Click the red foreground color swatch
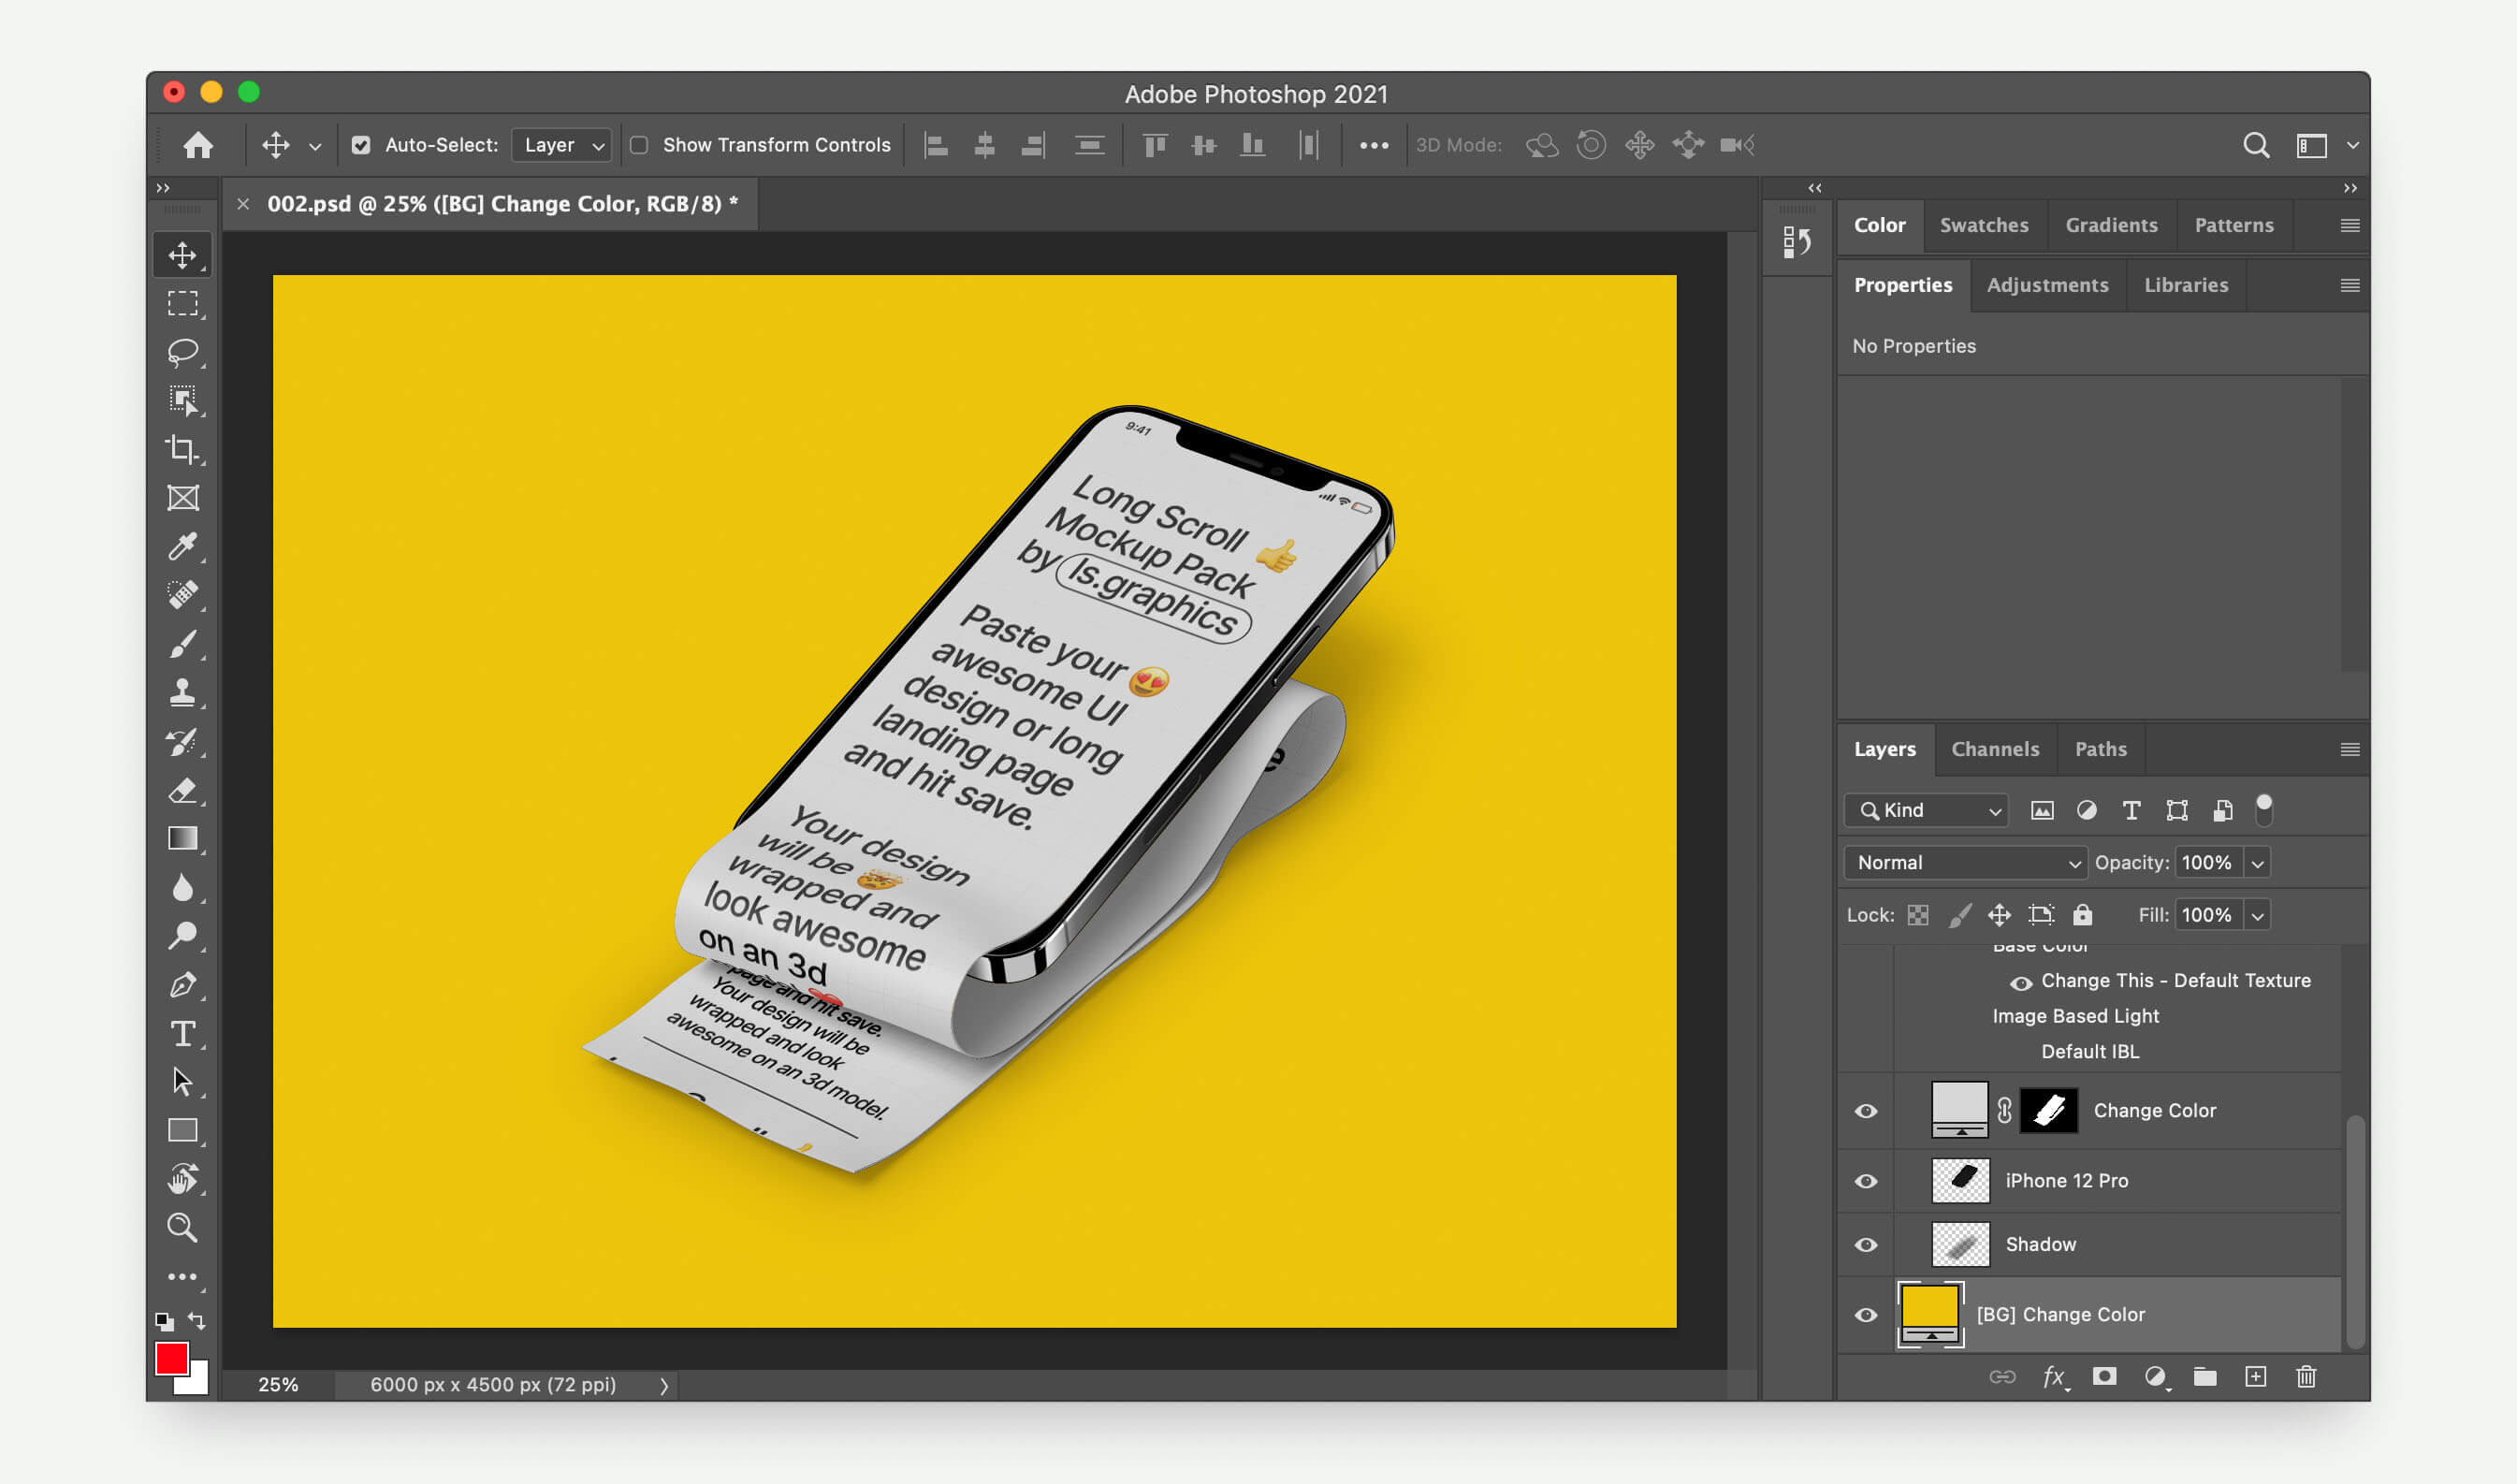 point(171,1358)
